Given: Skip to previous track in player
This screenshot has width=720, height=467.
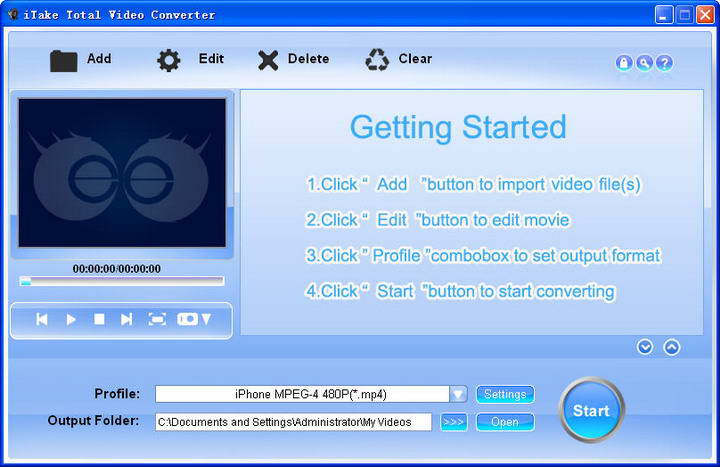Looking at the screenshot, I should click(42, 319).
